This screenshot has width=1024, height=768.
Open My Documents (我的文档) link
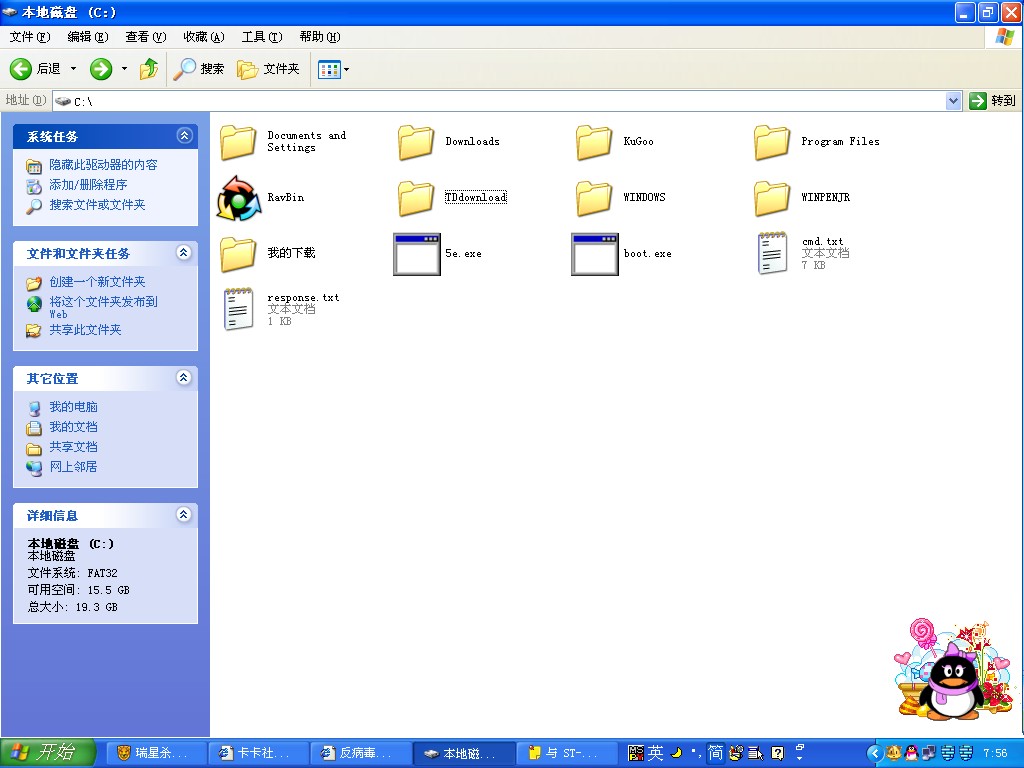click(x=73, y=427)
